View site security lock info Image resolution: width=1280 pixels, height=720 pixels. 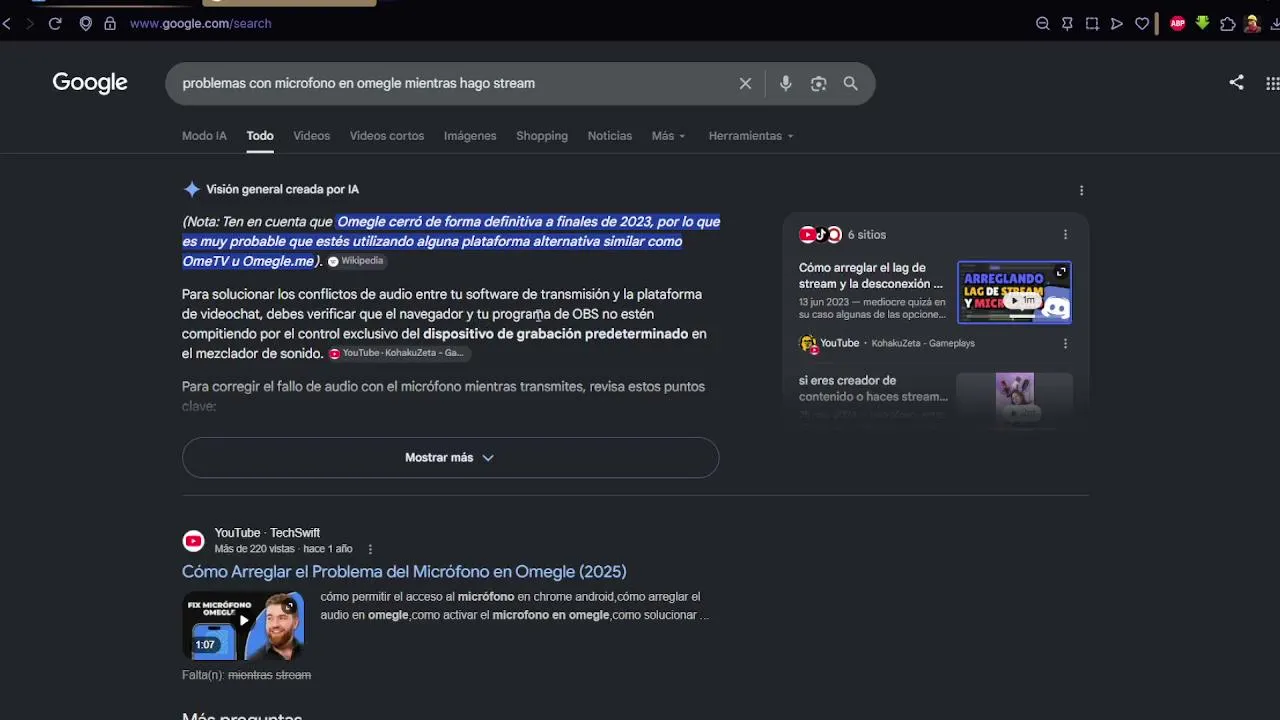coord(110,23)
